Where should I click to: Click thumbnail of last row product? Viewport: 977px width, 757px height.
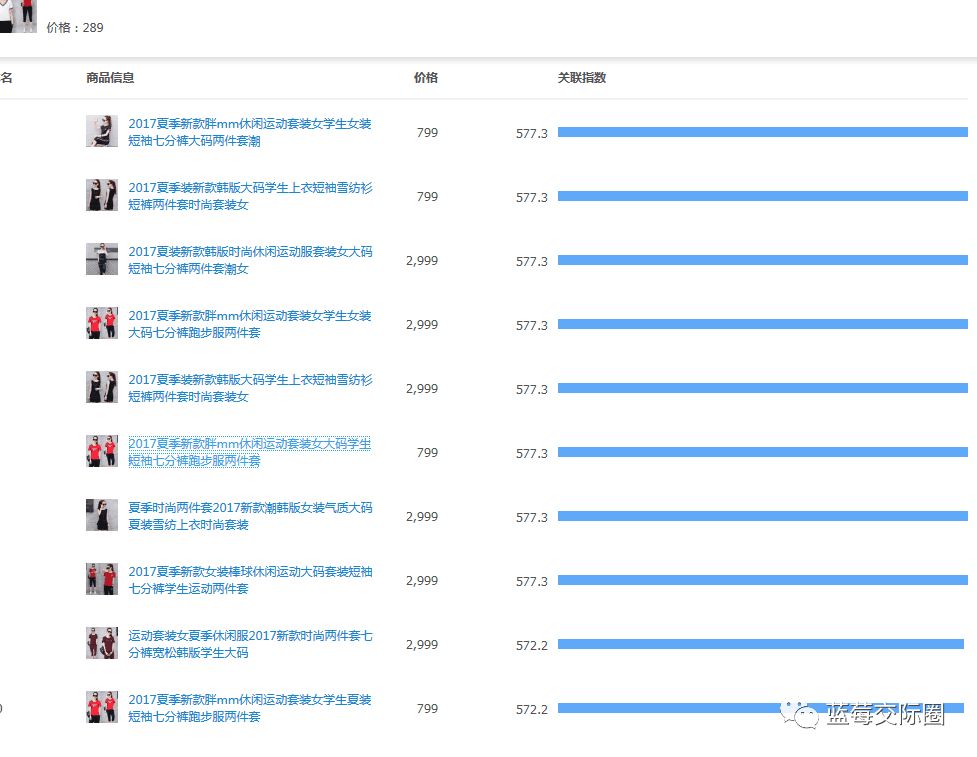click(102, 707)
